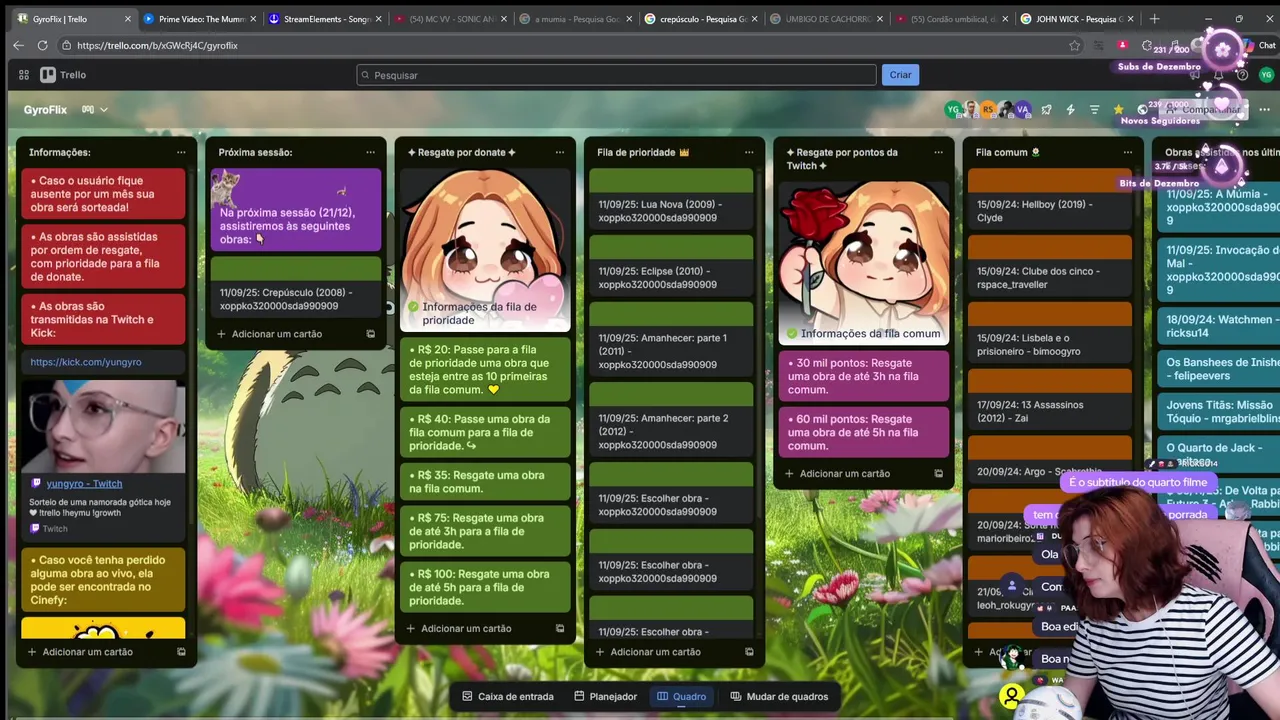The image size is (1280, 720).
Task: Click the blue Criar button
Action: tap(900, 75)
